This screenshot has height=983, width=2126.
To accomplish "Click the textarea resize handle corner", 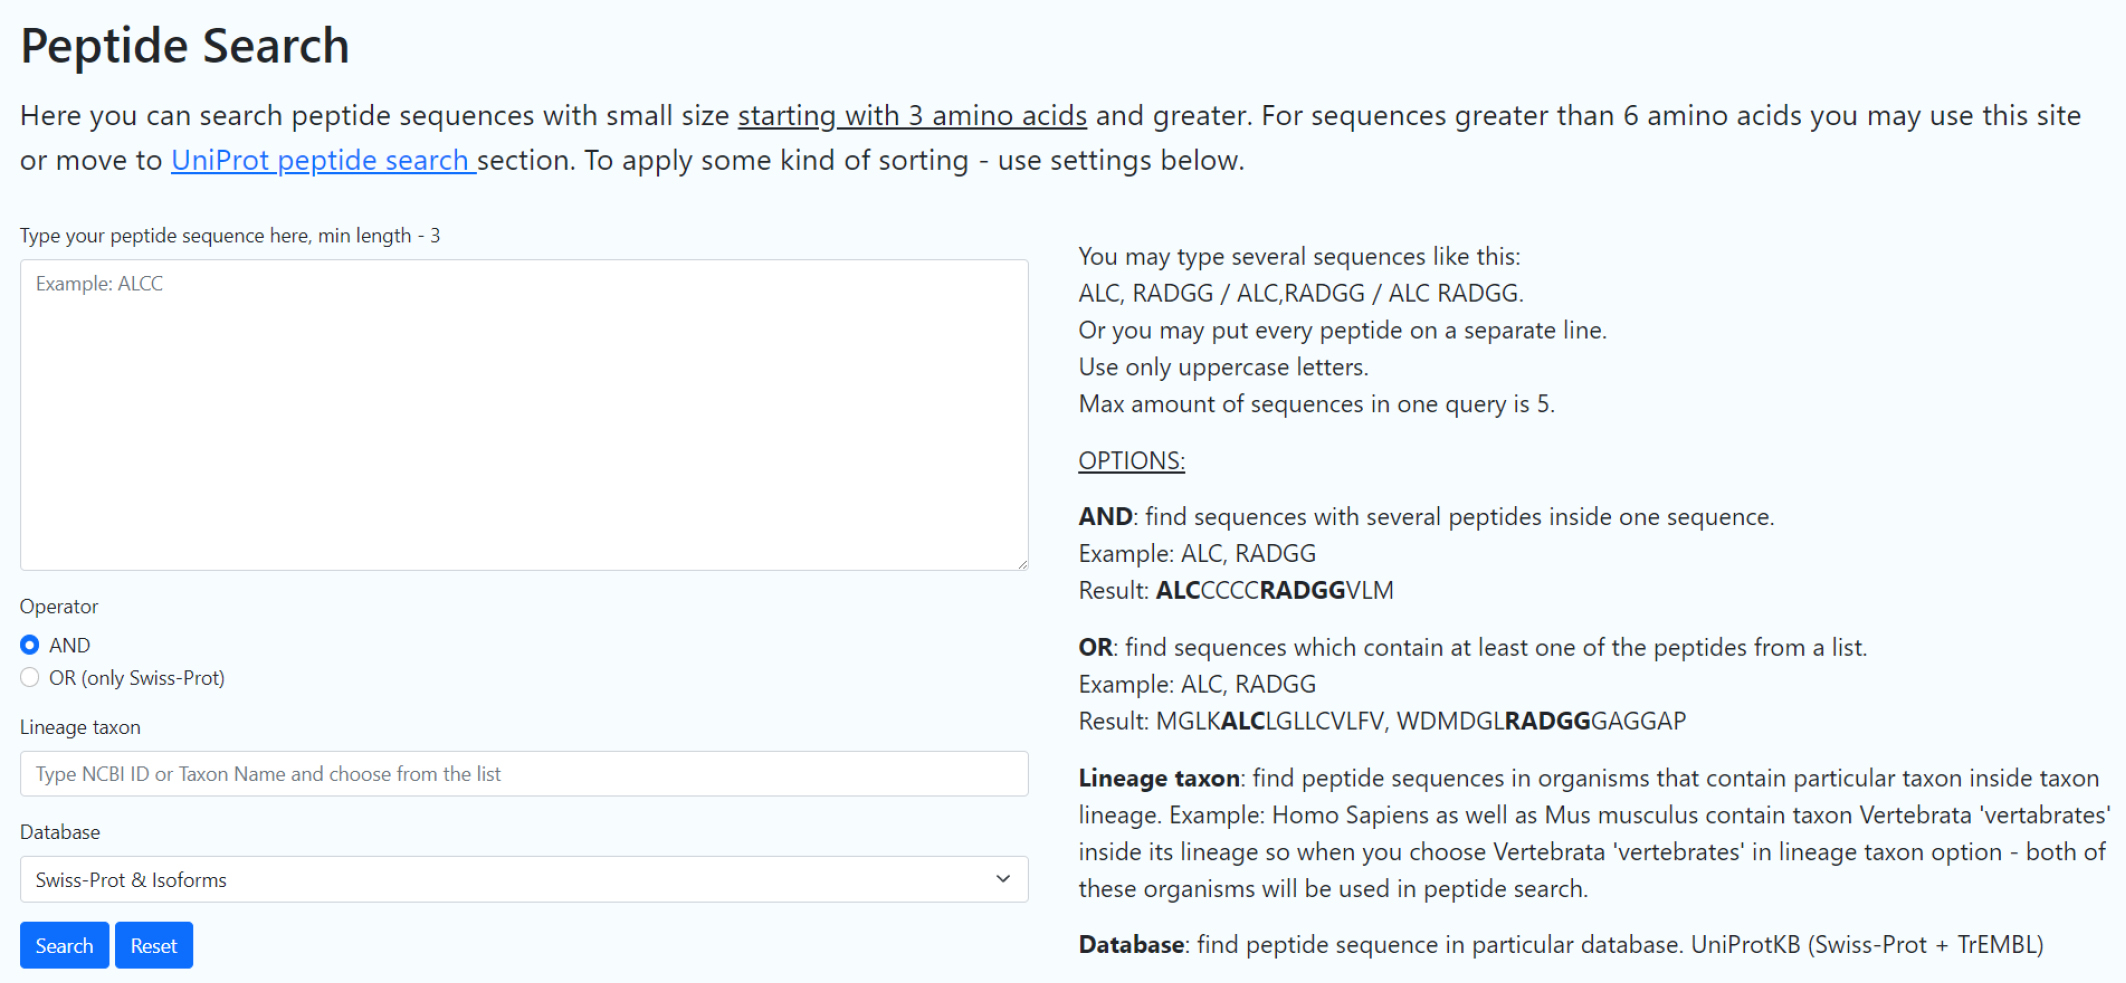I will click(1022, 565).
